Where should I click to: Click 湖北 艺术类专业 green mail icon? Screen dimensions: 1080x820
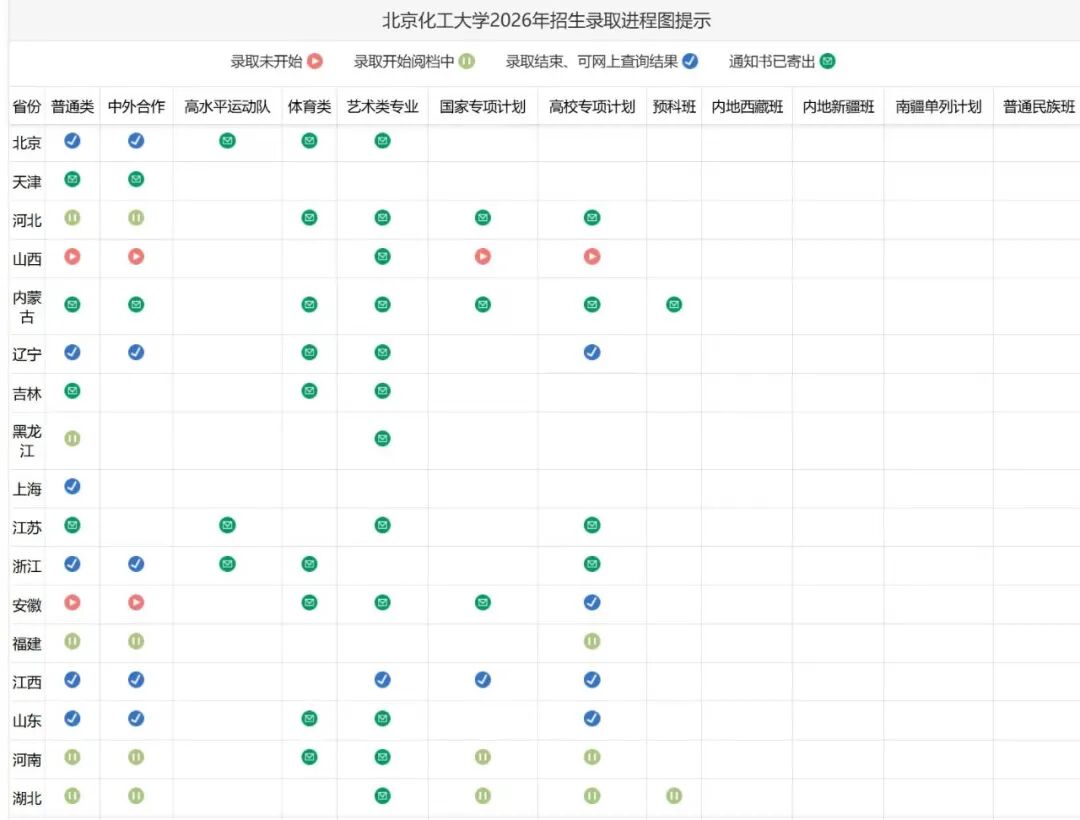click(x=382, y=796)
